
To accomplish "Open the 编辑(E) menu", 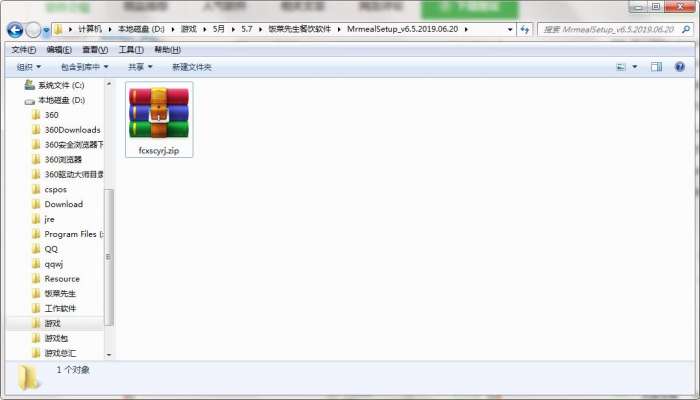I will click(x=59, y=50).
